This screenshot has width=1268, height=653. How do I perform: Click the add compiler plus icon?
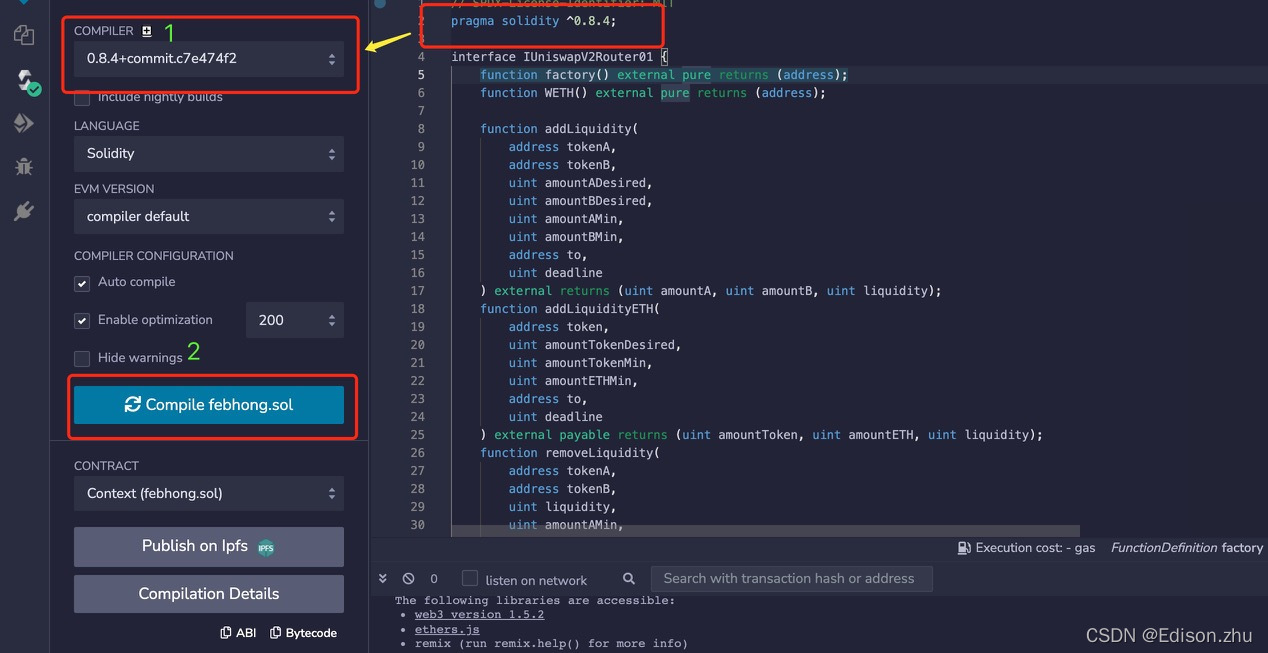147,31
